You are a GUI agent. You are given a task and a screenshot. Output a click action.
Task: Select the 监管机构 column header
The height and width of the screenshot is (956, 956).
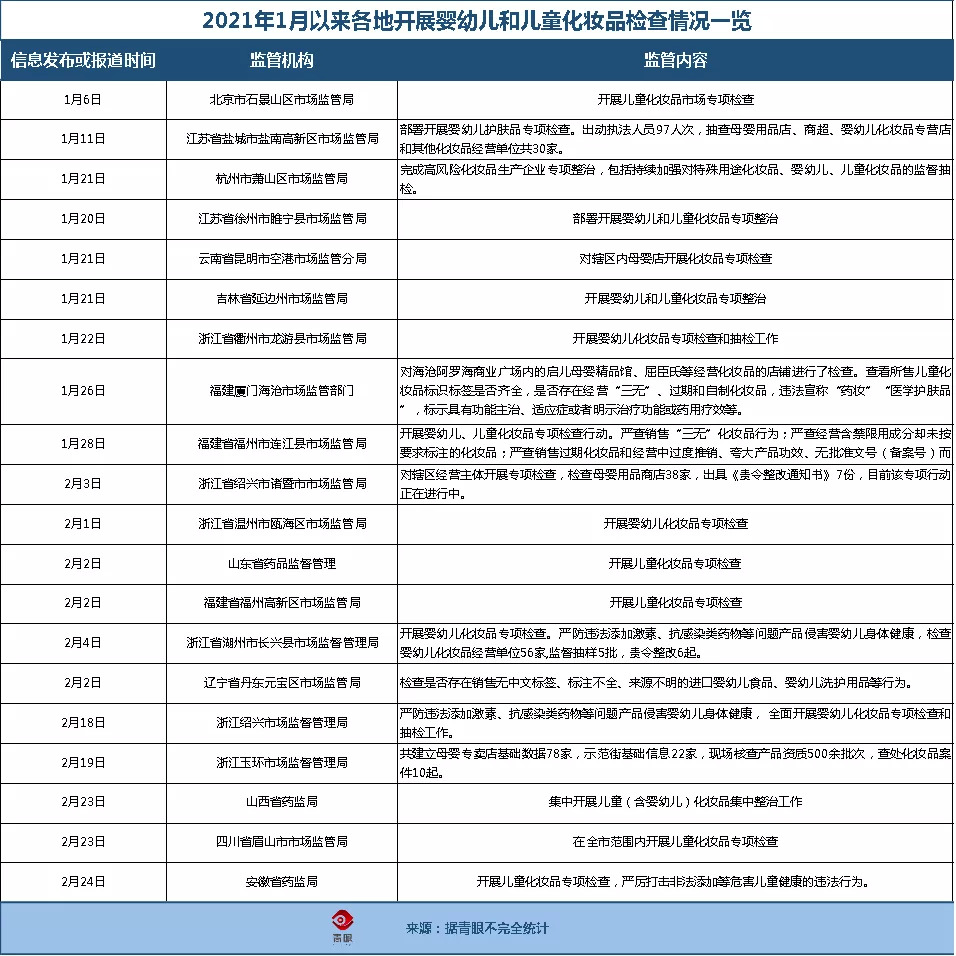click(282, 60)
